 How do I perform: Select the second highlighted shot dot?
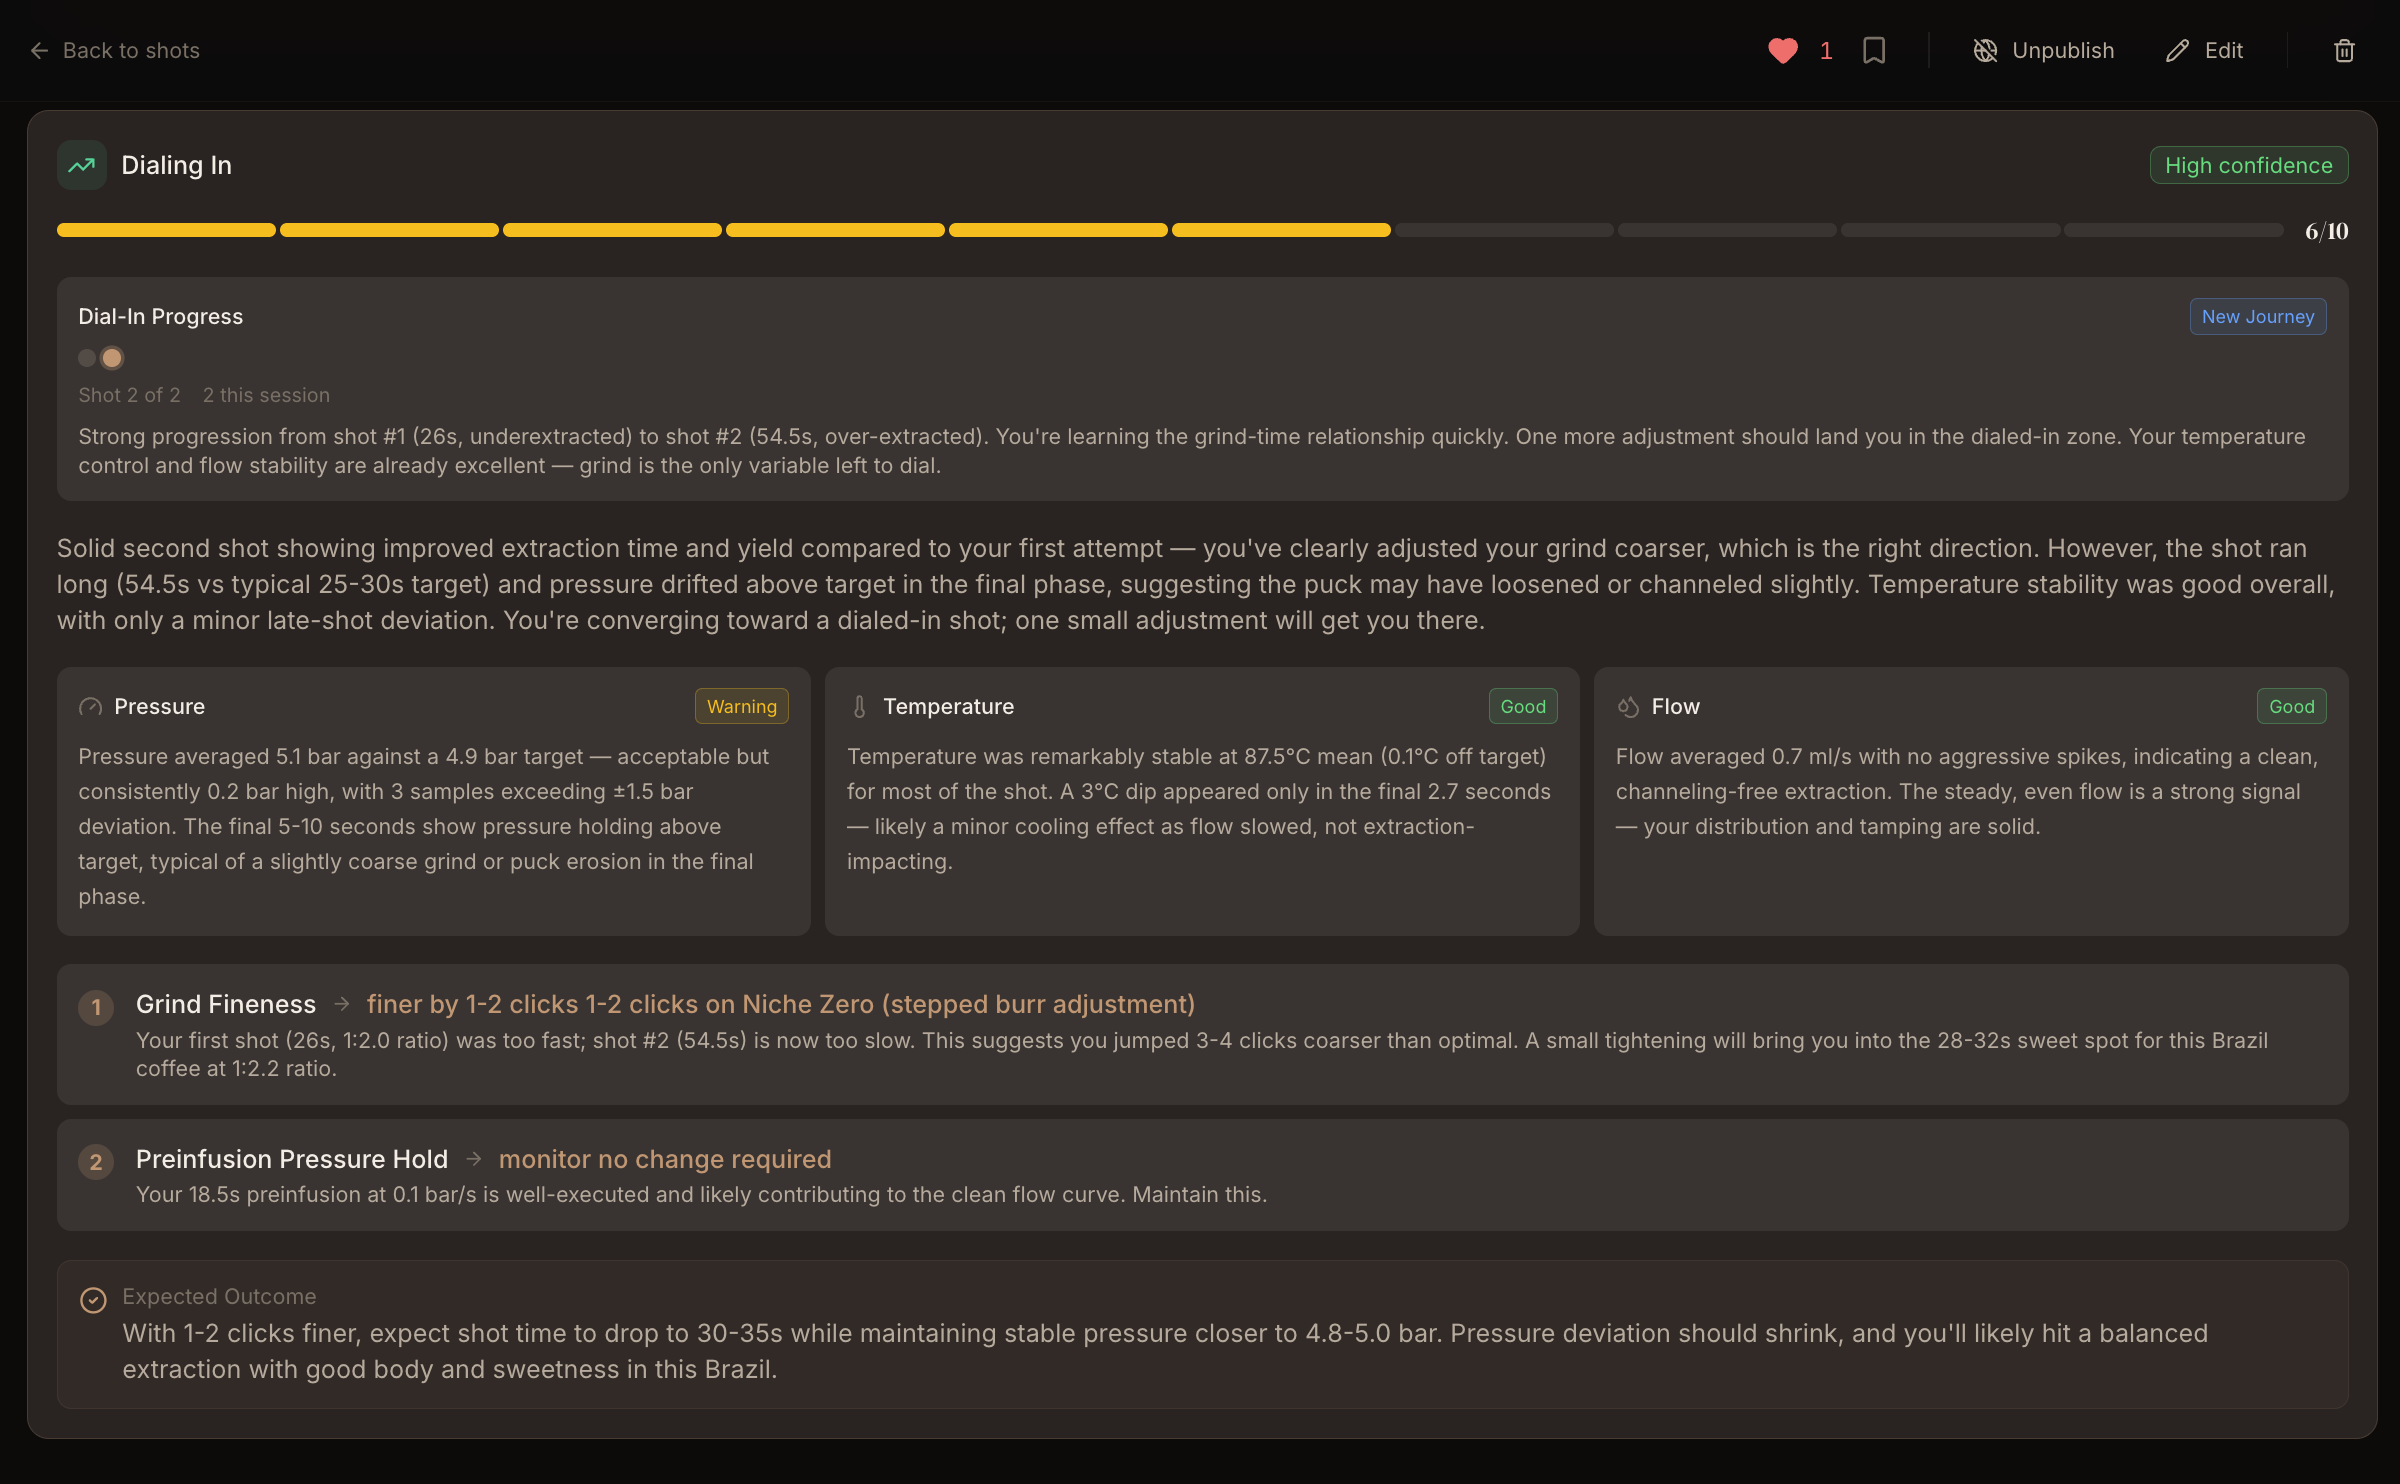(112, 358)
